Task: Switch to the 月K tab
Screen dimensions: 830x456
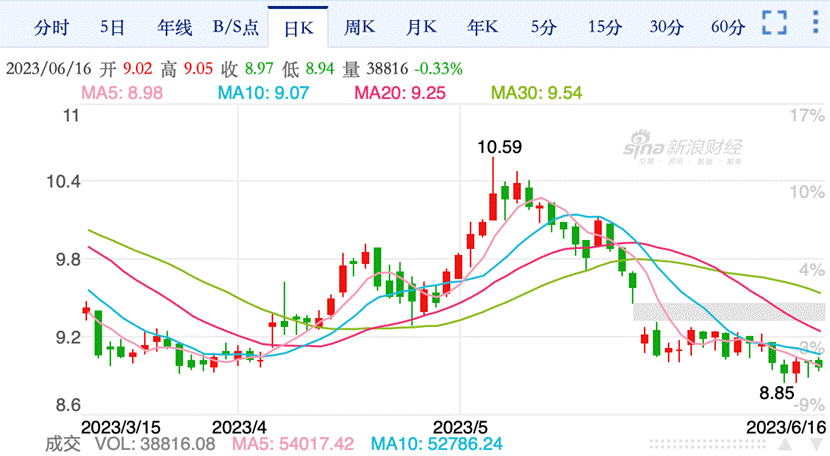Action: coord(421,27)
